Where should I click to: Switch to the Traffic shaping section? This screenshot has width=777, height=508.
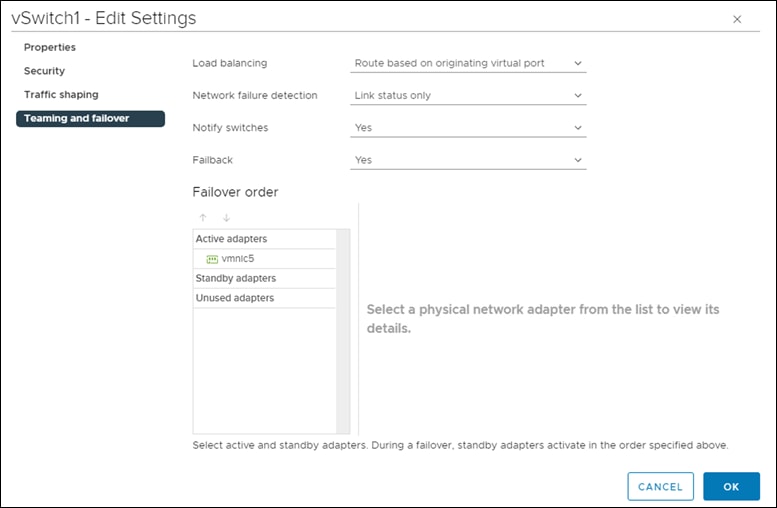[x=61, y=95]
